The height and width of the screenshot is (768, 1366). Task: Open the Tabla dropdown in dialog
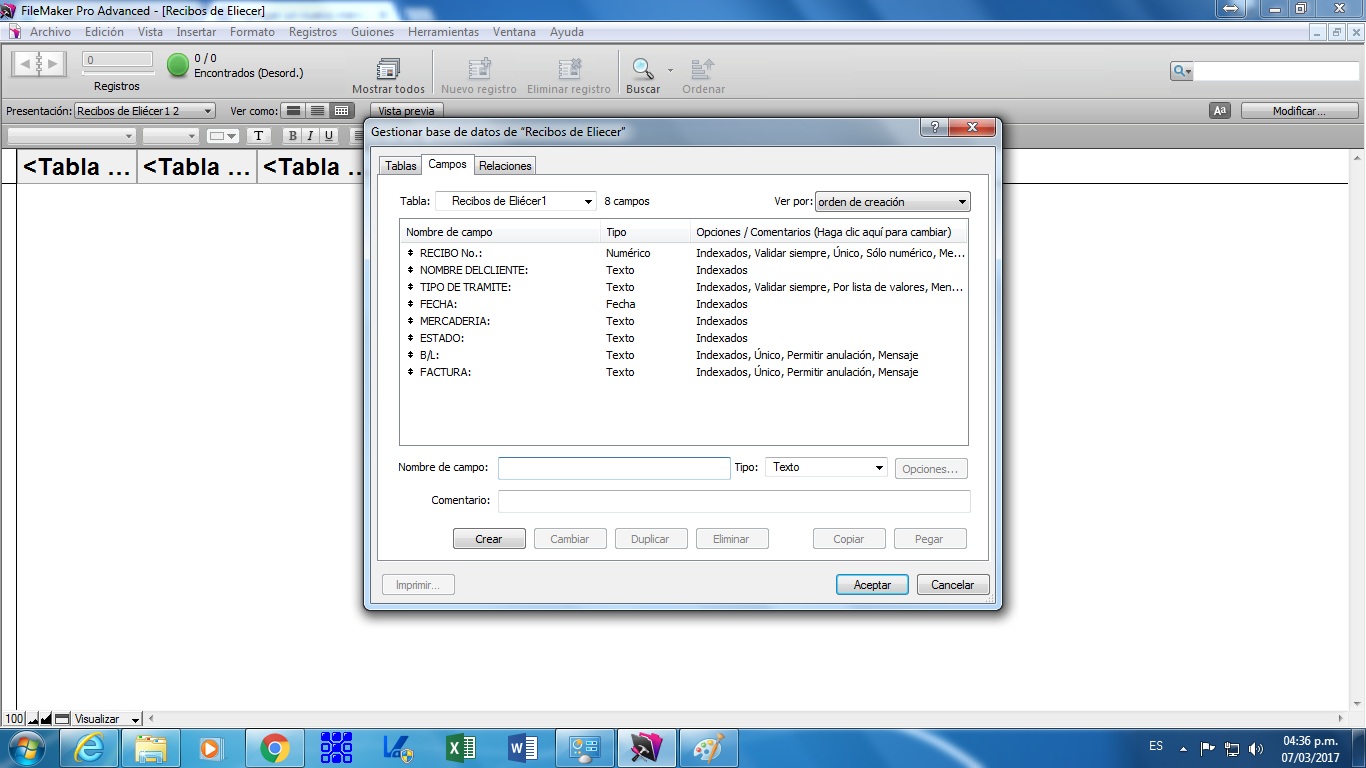click(x=515, y=201)
